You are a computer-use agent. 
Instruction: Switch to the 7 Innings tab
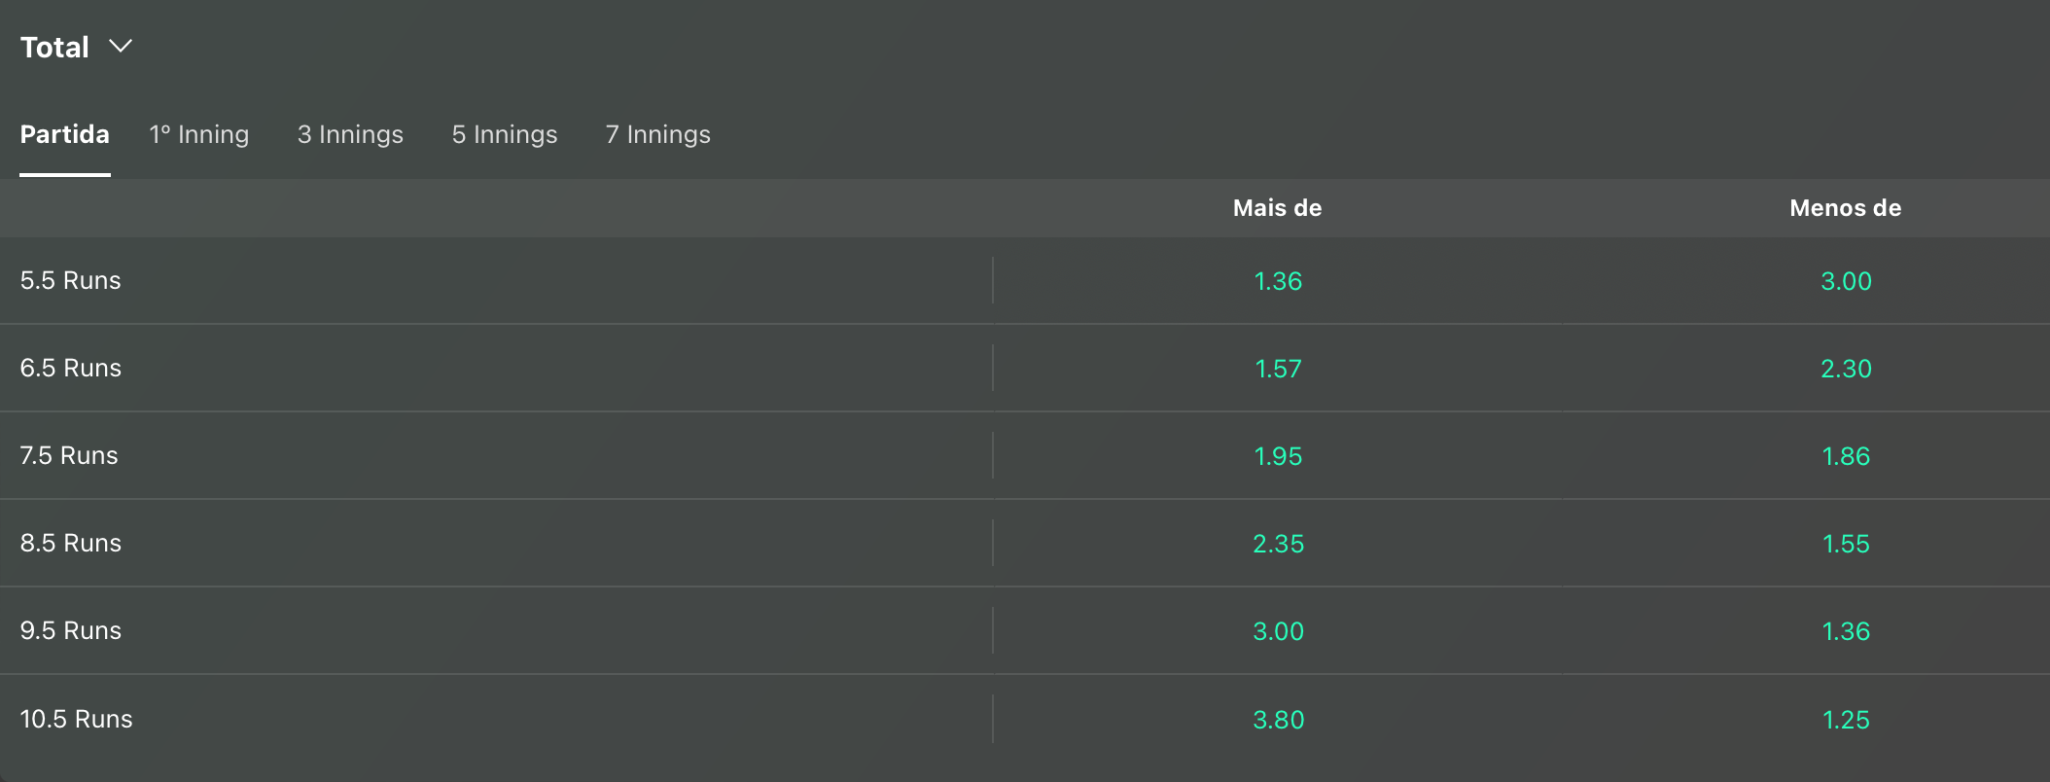click(658, 134)
